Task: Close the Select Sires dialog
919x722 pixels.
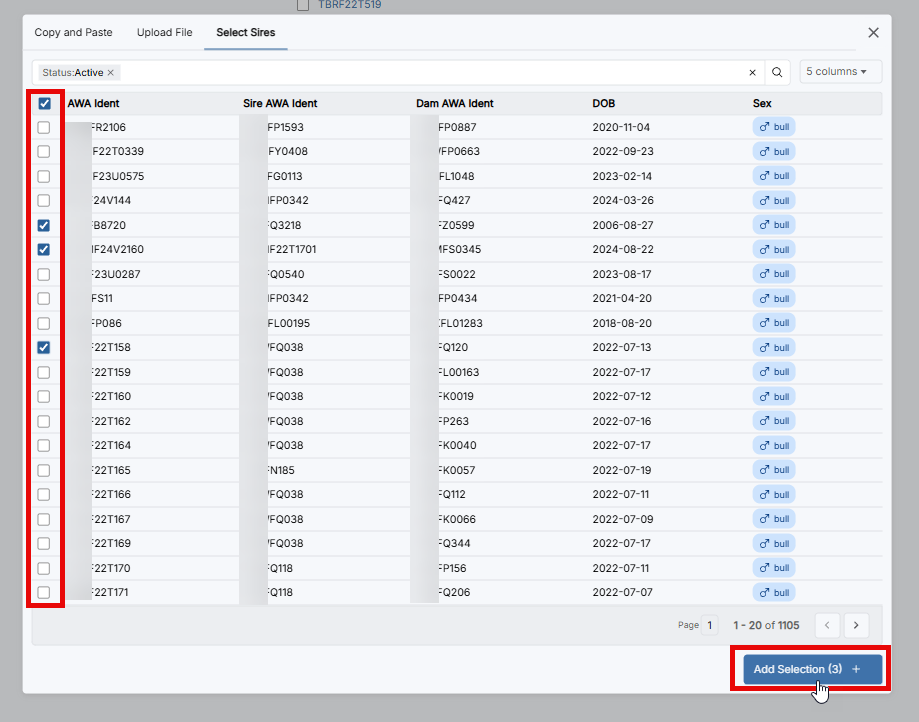Action: point(873,32)
